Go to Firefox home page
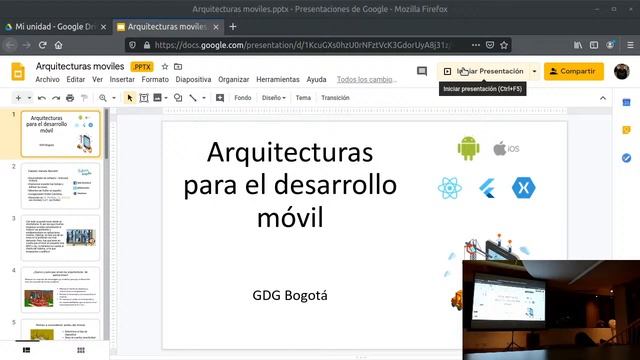 tap(59, 45)
